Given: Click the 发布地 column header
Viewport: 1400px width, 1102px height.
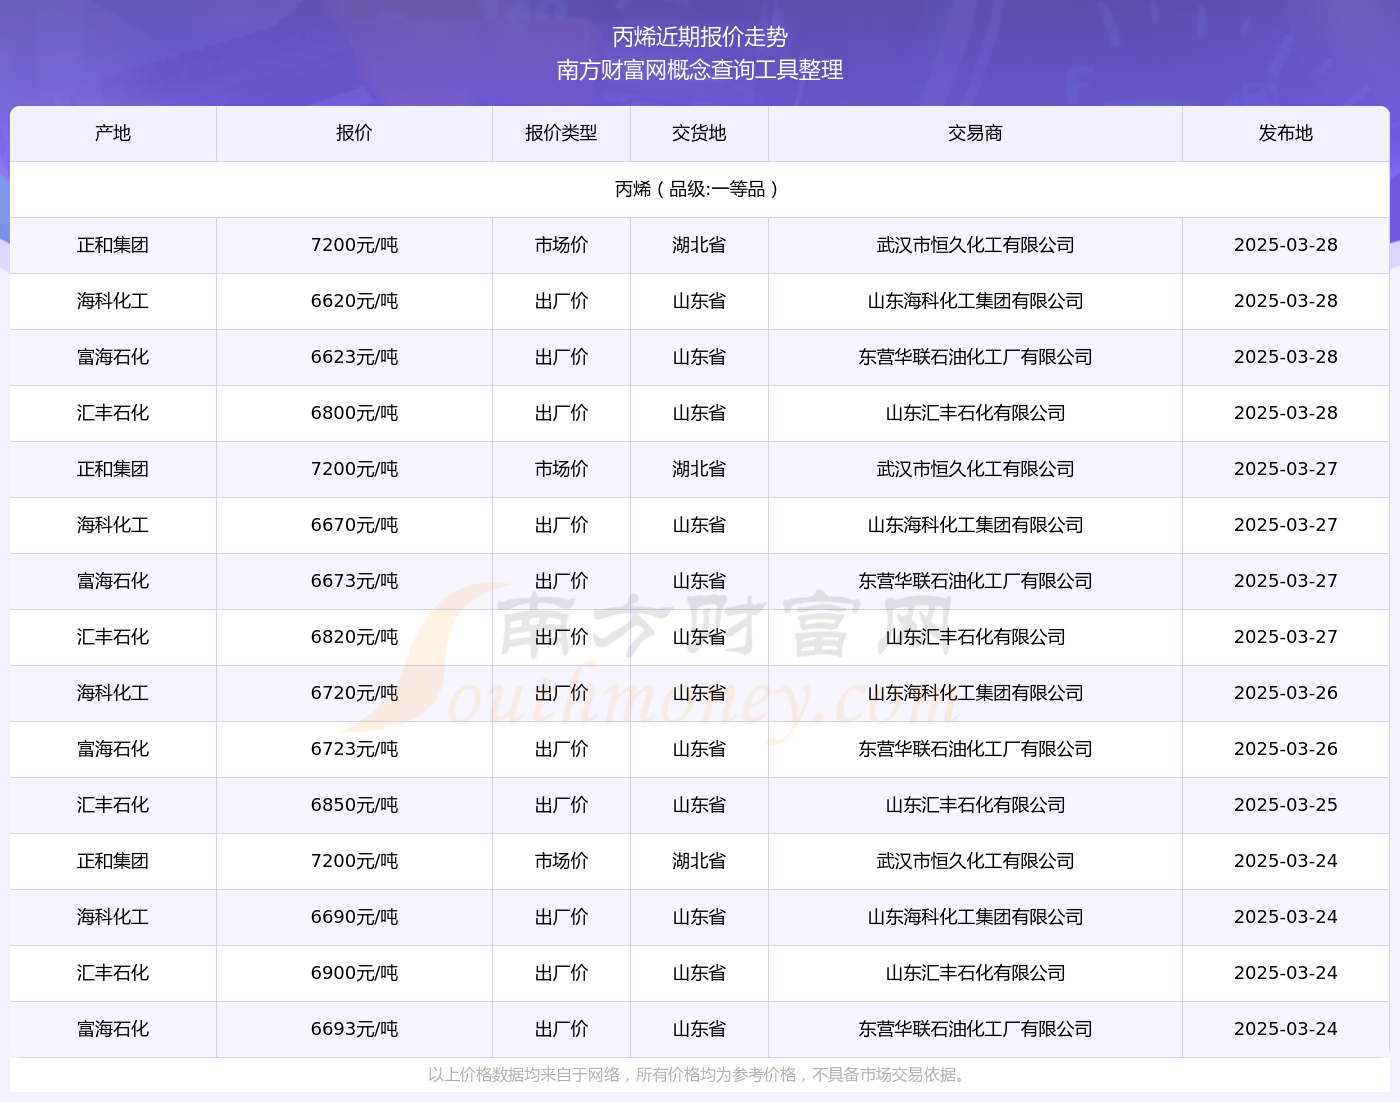Looking at the screenshot, I should pos(1285,133).
